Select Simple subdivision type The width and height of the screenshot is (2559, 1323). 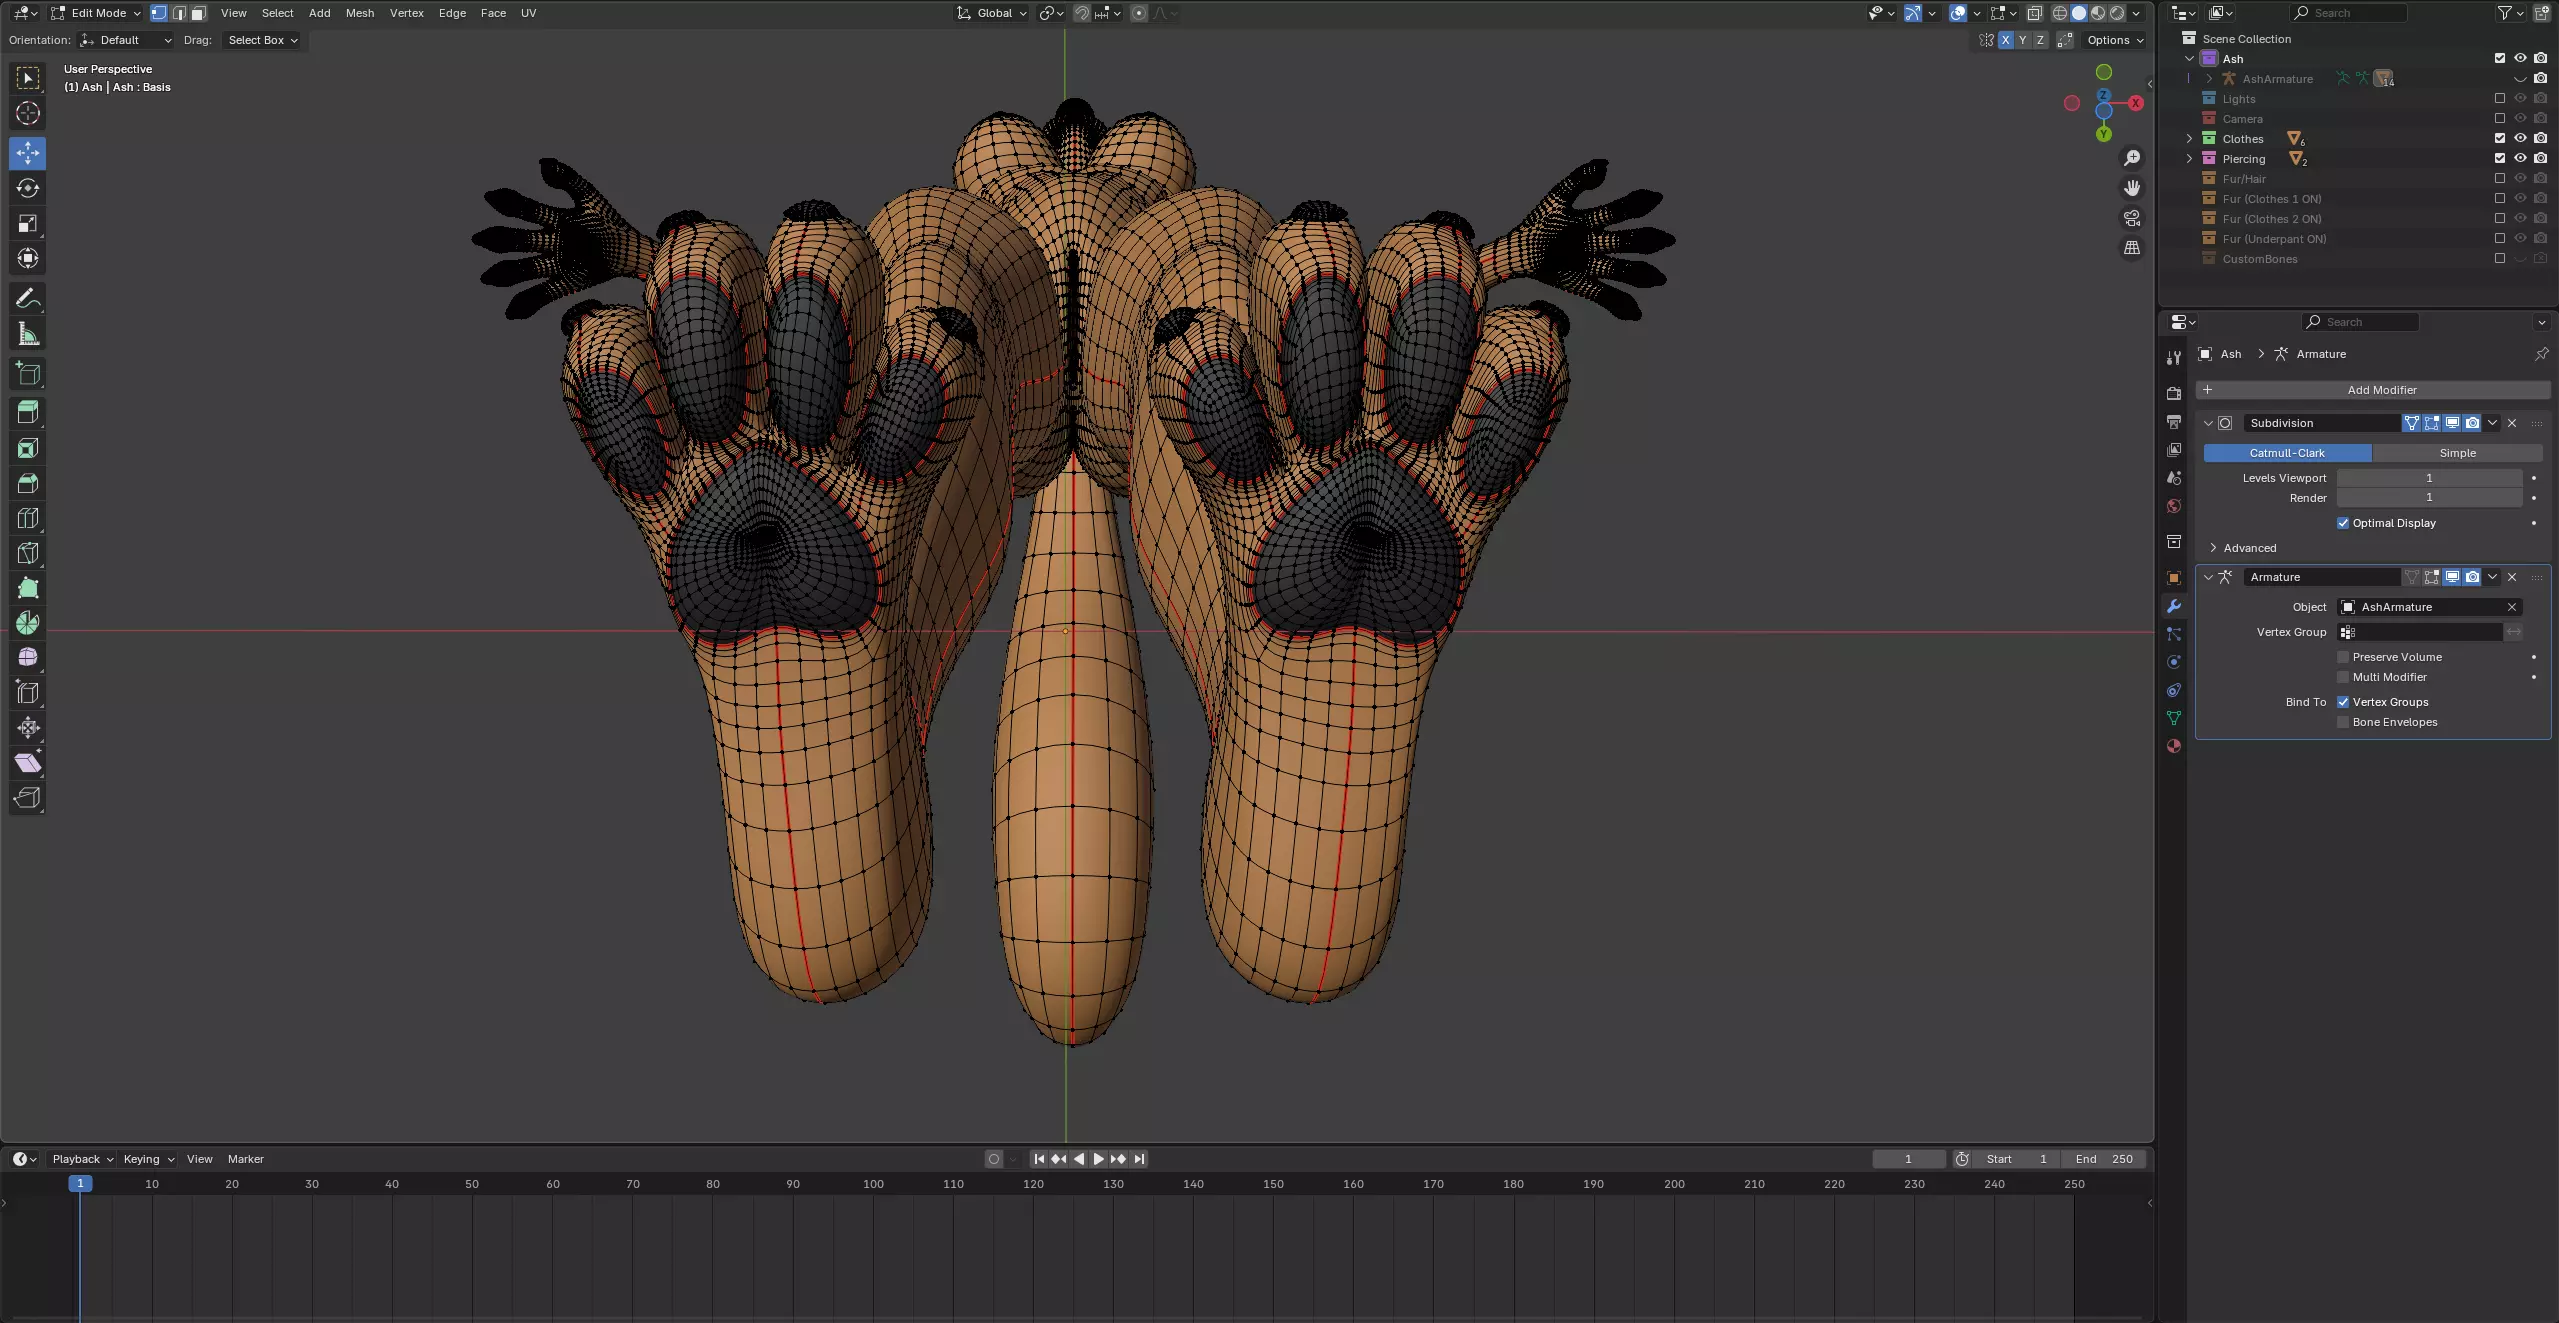tap(2457, 453)
